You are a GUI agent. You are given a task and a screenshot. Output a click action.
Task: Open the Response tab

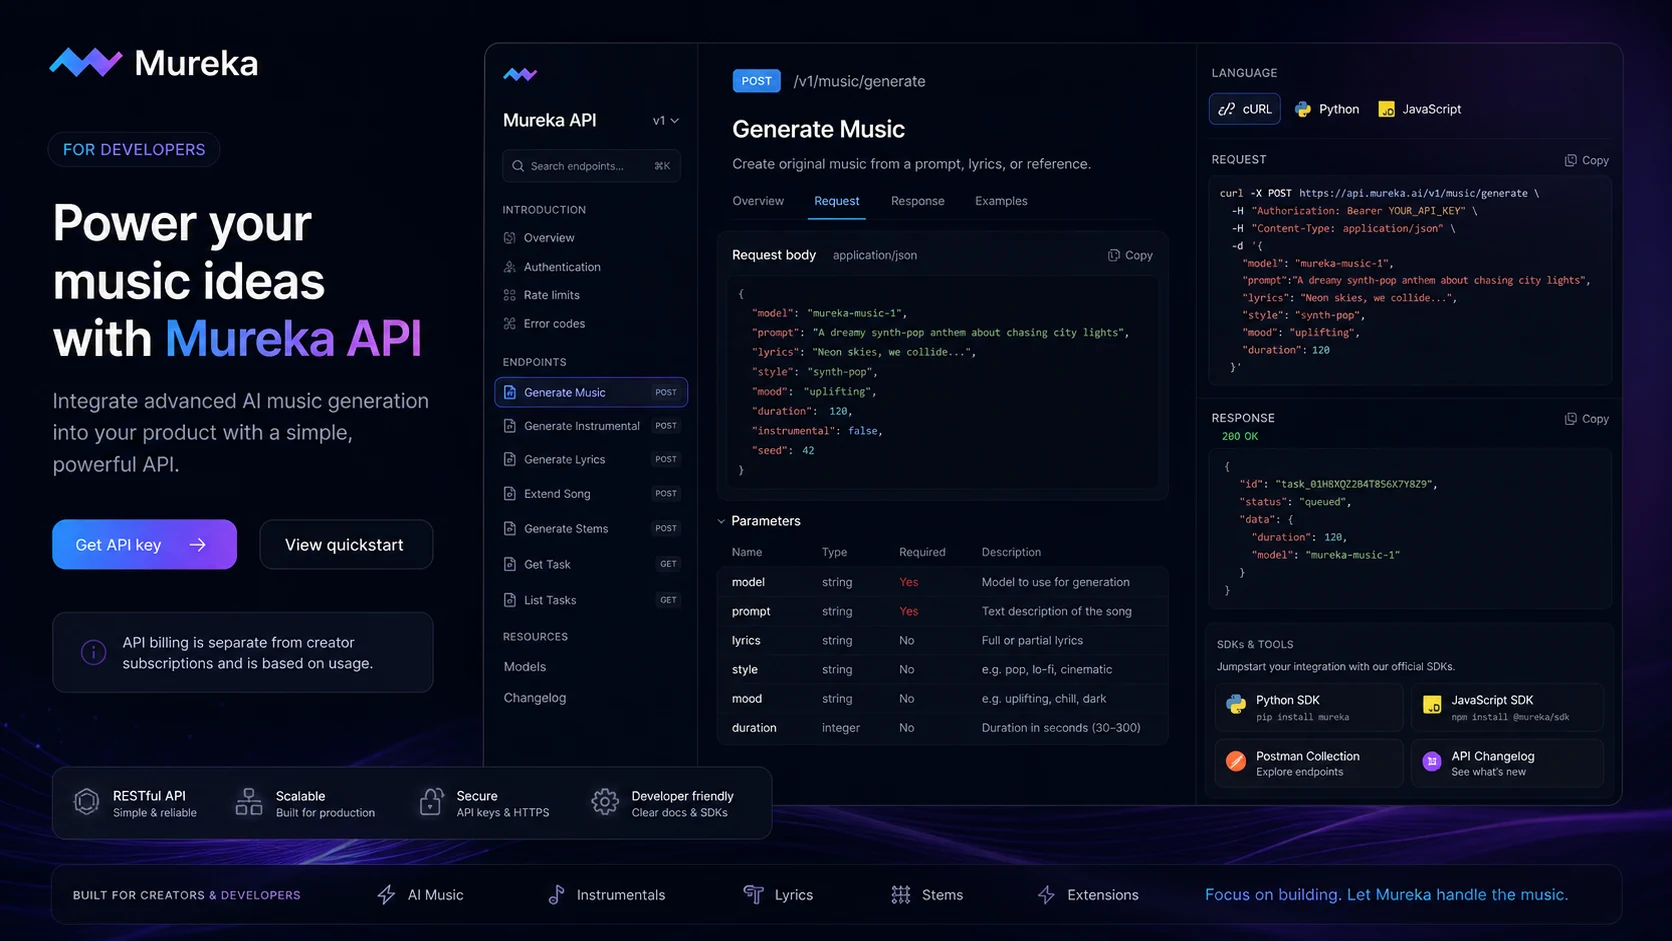[918, 201]
